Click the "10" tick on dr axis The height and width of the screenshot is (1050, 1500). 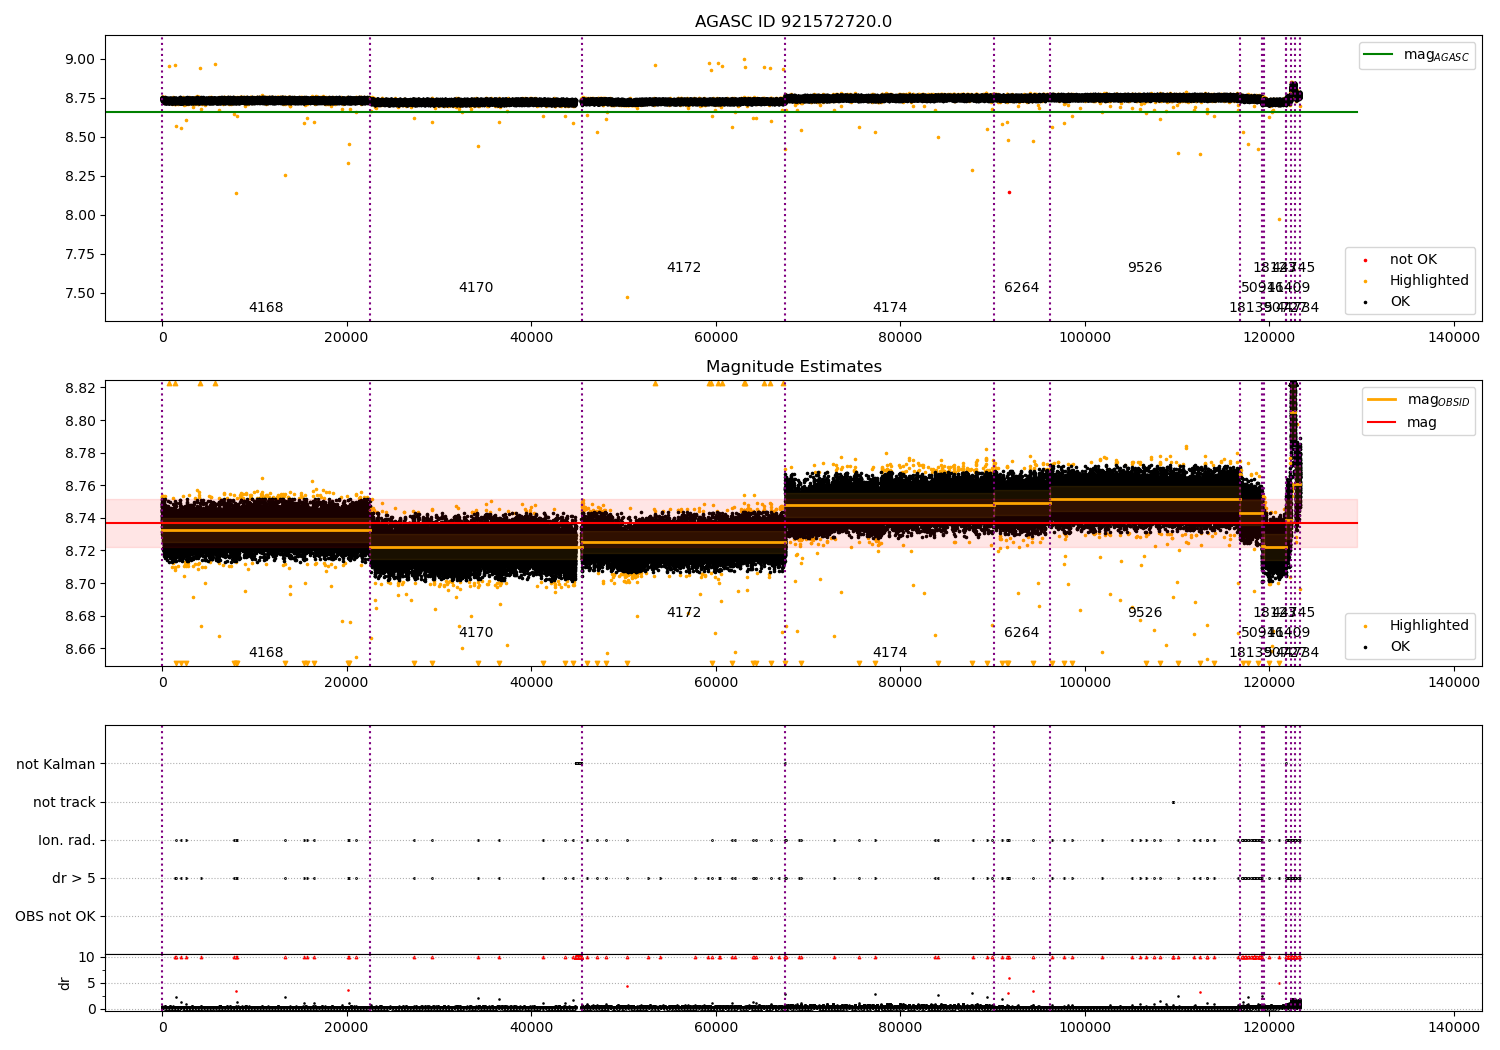[x=87, y=957]
